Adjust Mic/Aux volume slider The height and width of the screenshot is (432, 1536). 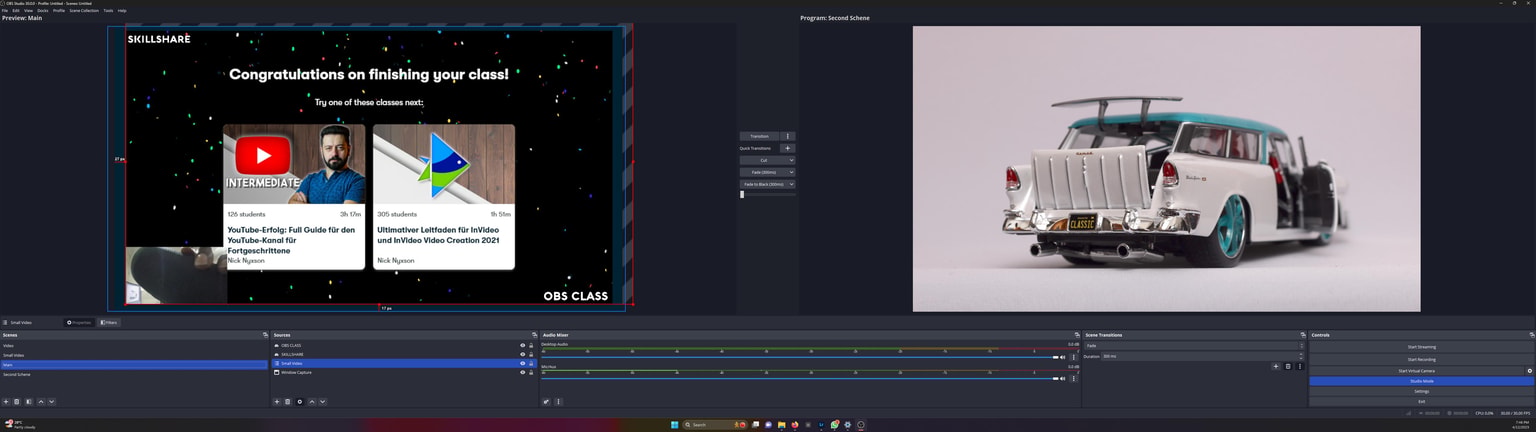point(798,379)
